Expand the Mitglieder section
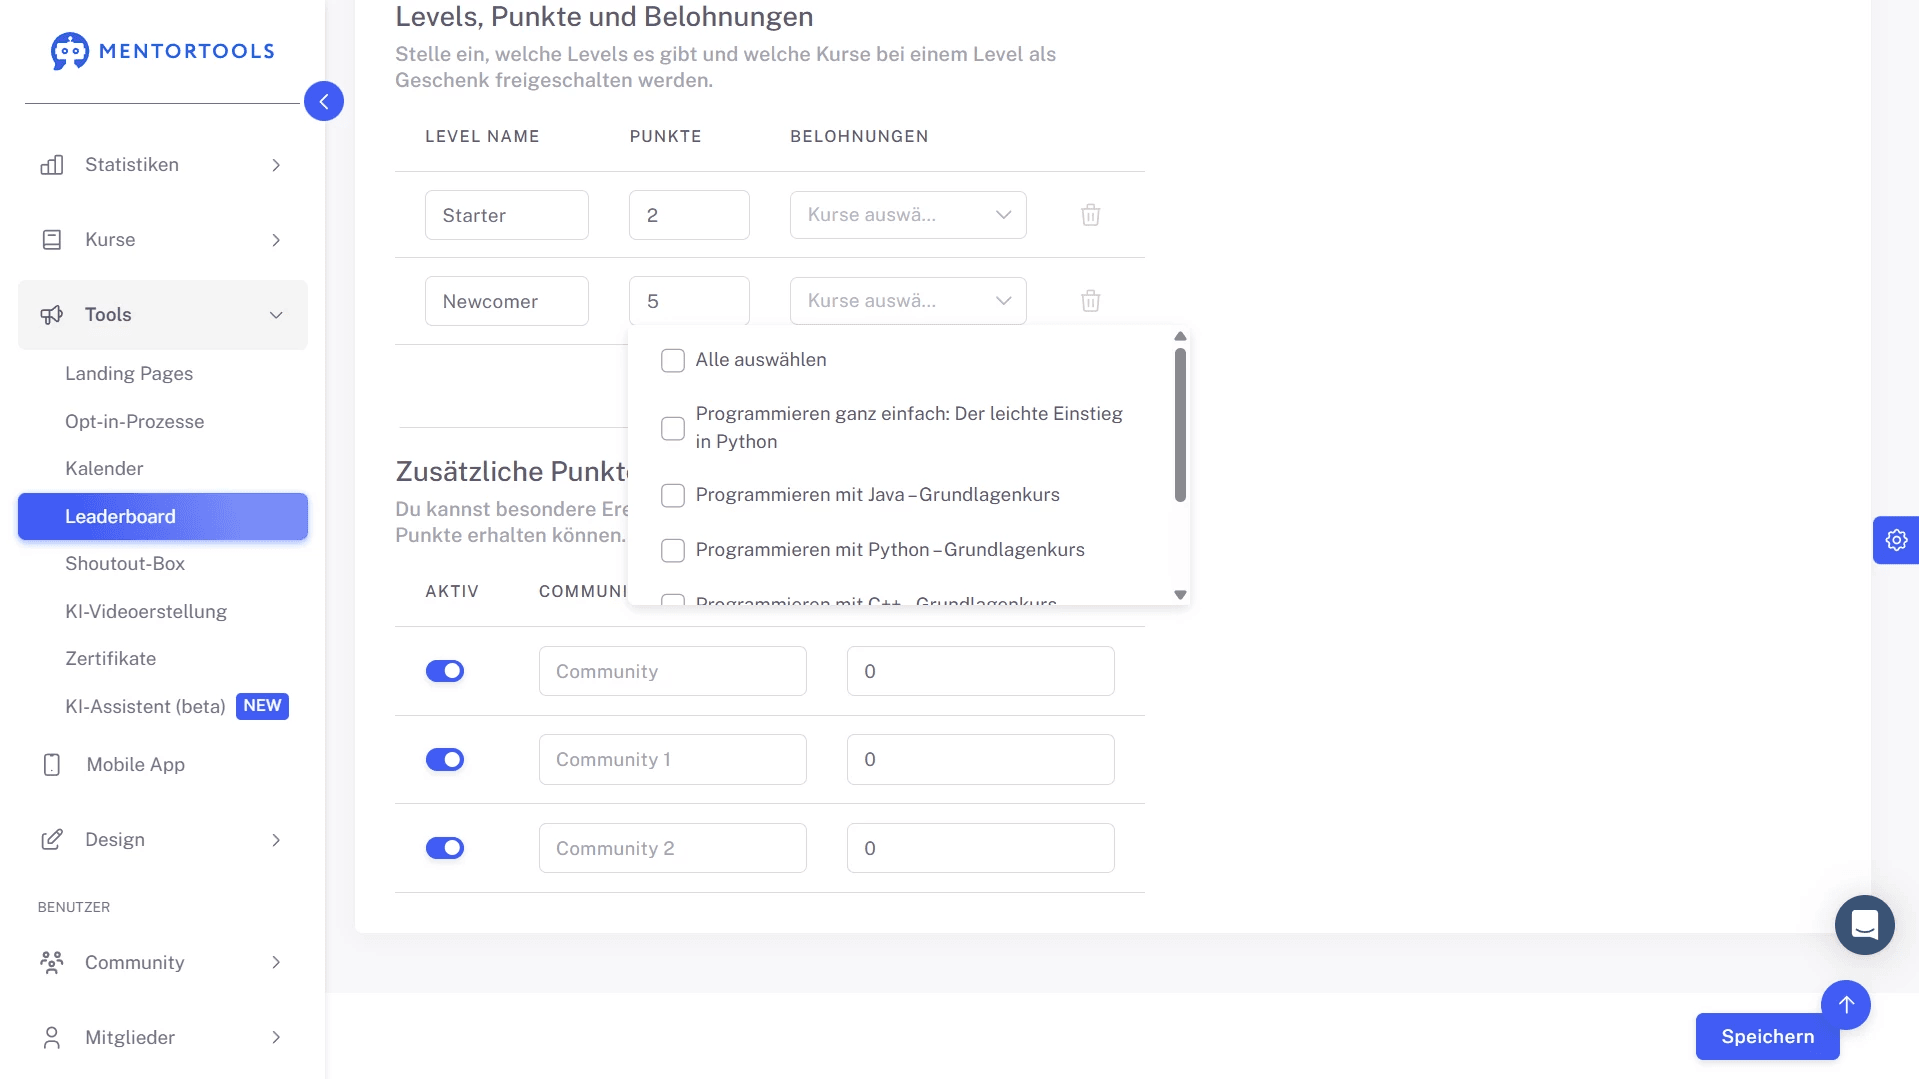This screenshot has height=1079, width=1919. pos(277,1037)
